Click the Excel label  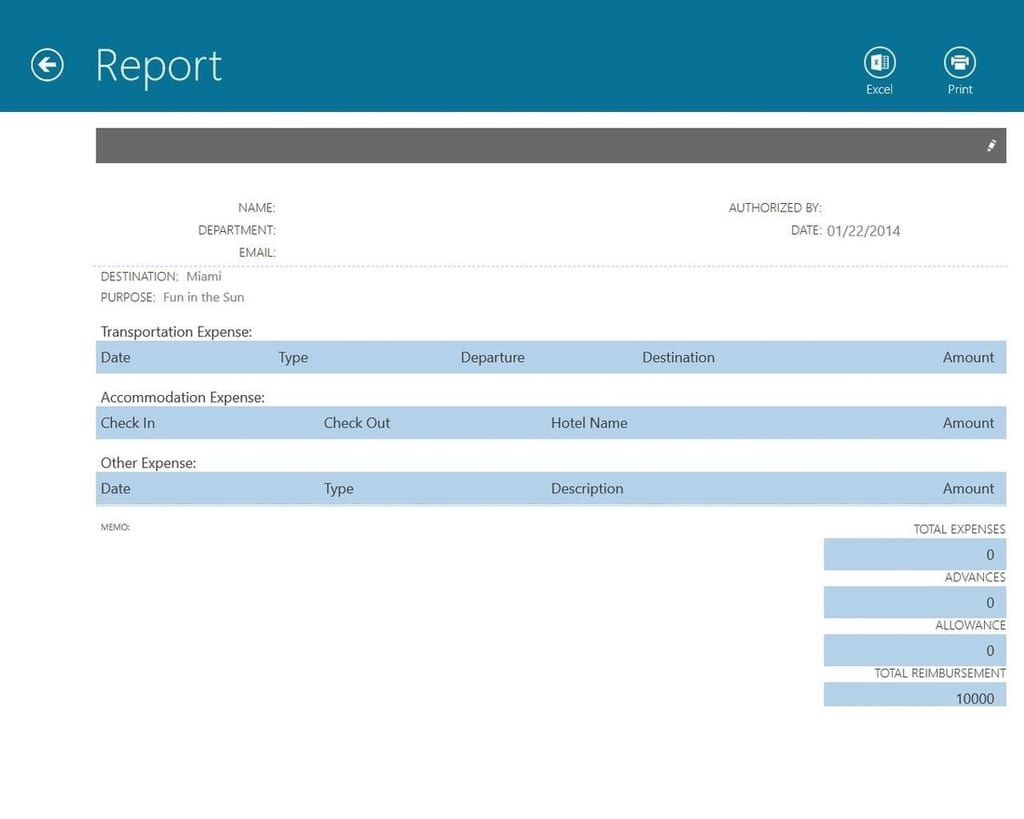pyautogui.click(x=879, y=89)
